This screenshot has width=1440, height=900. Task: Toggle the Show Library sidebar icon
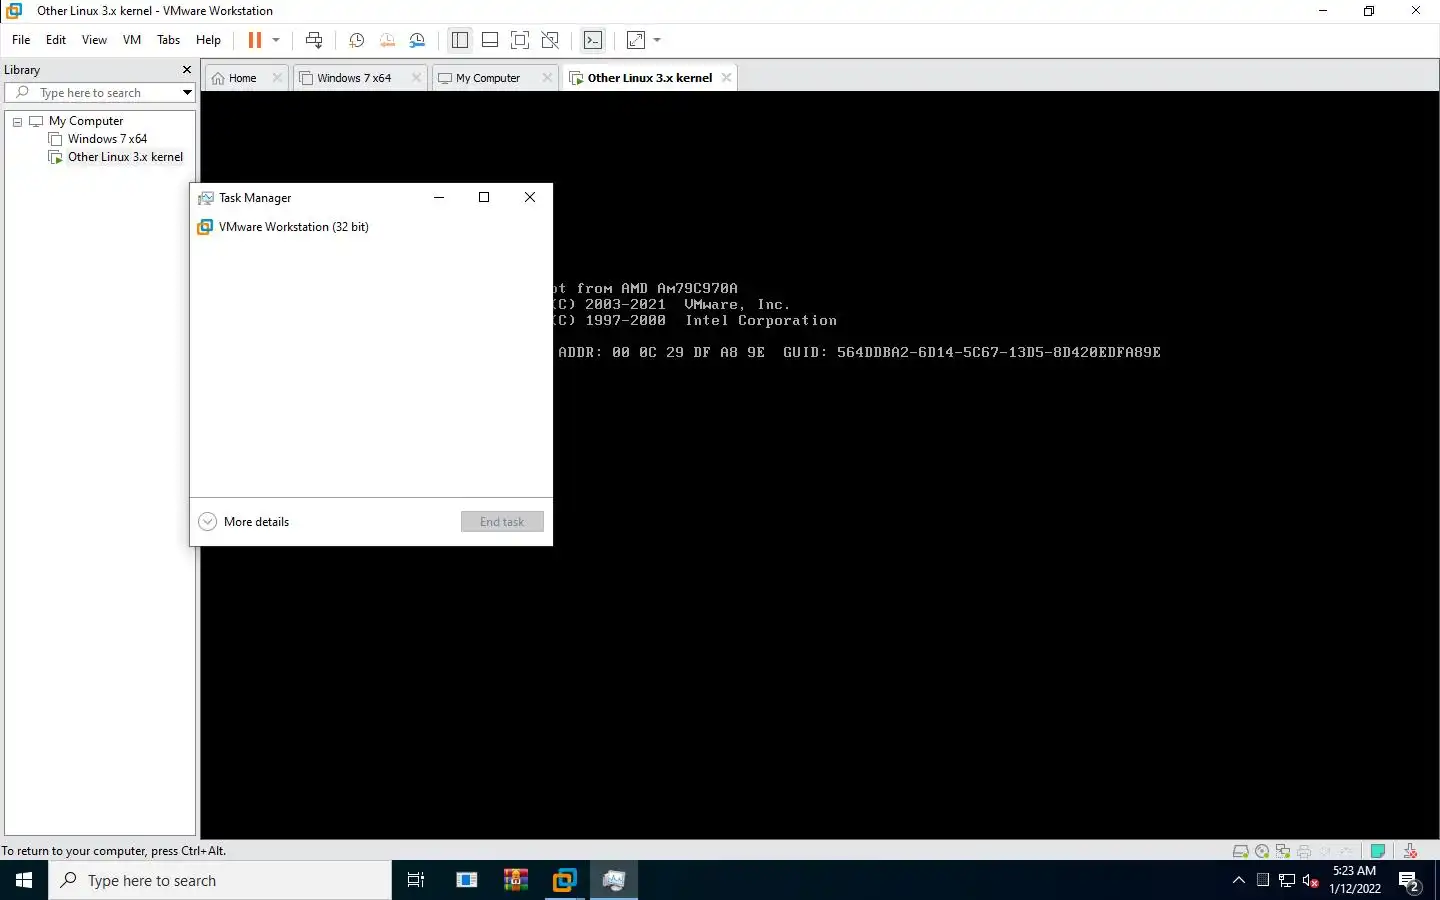tap(460, 40)
